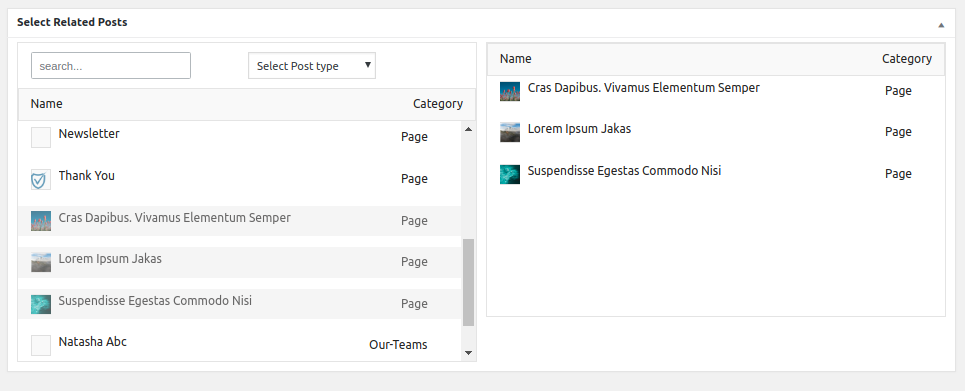This screenshot has width=965, height=391.
Task: Click Suspendisse Egestas thumbnail in left list
Action: 41,304
